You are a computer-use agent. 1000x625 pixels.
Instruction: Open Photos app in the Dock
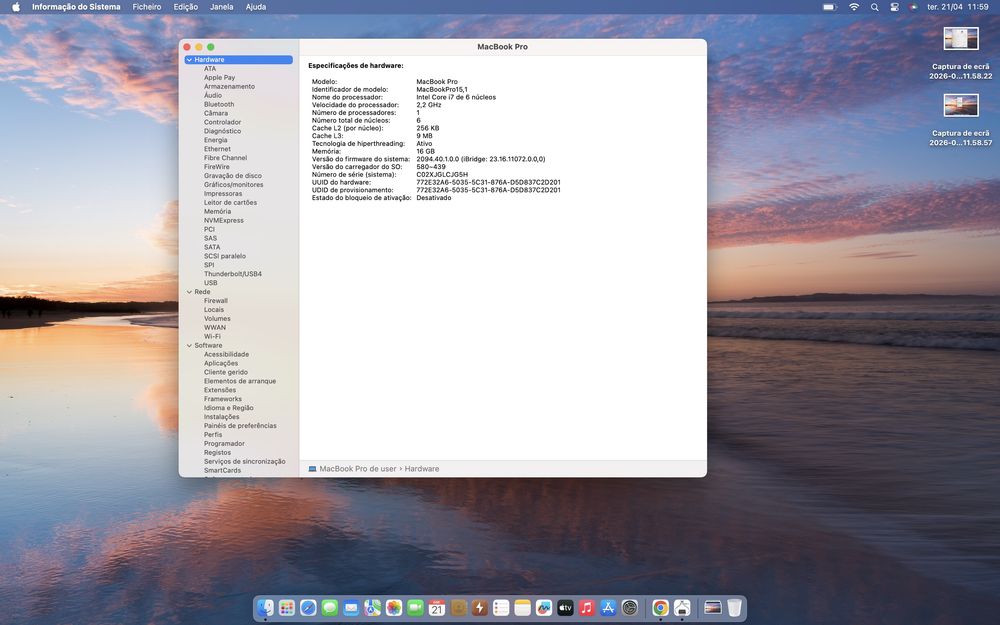(394, 608)
